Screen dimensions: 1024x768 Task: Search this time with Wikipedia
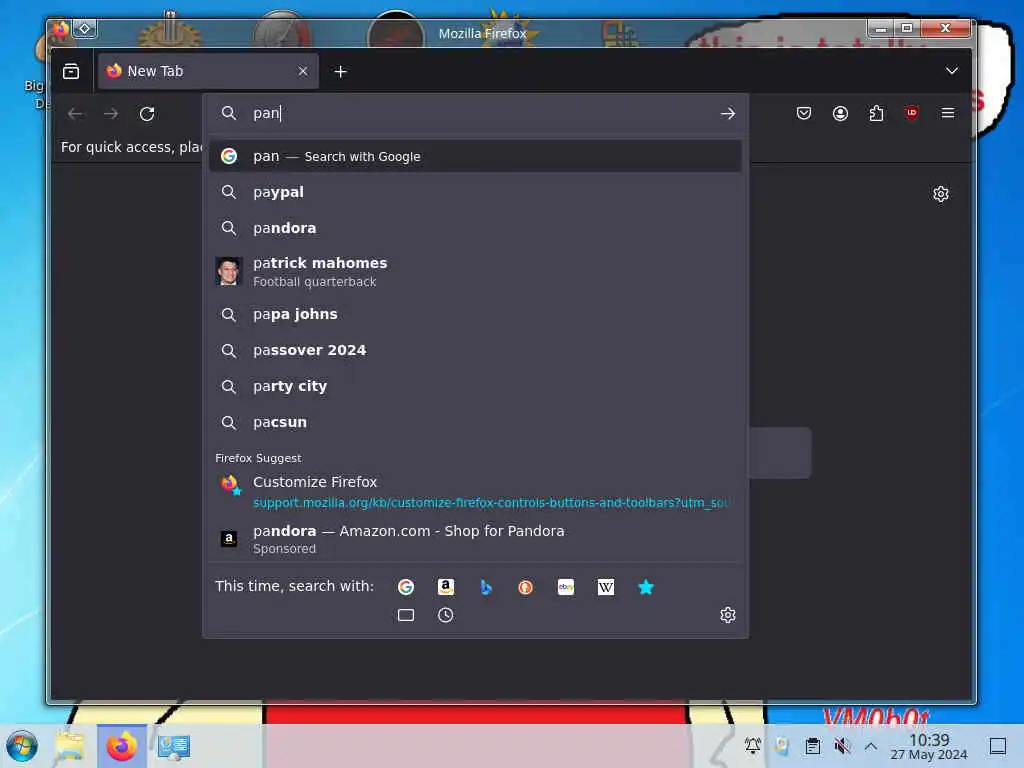(x=605, y=587)
